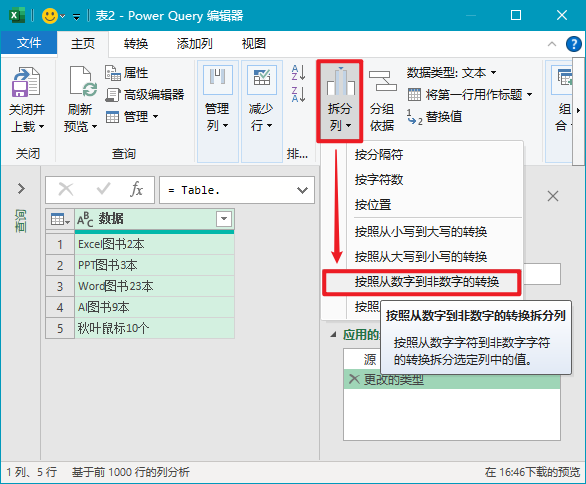Select 按照从小写到大写的转换

coord(421,232)
